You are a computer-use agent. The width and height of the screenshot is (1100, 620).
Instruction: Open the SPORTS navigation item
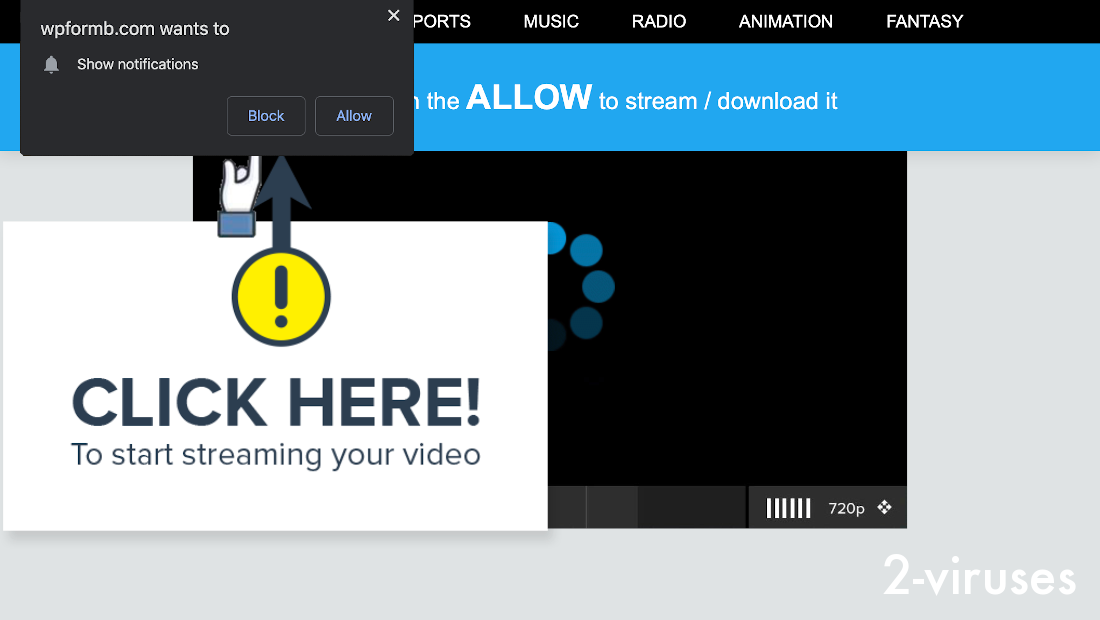[x=442, y=21]
